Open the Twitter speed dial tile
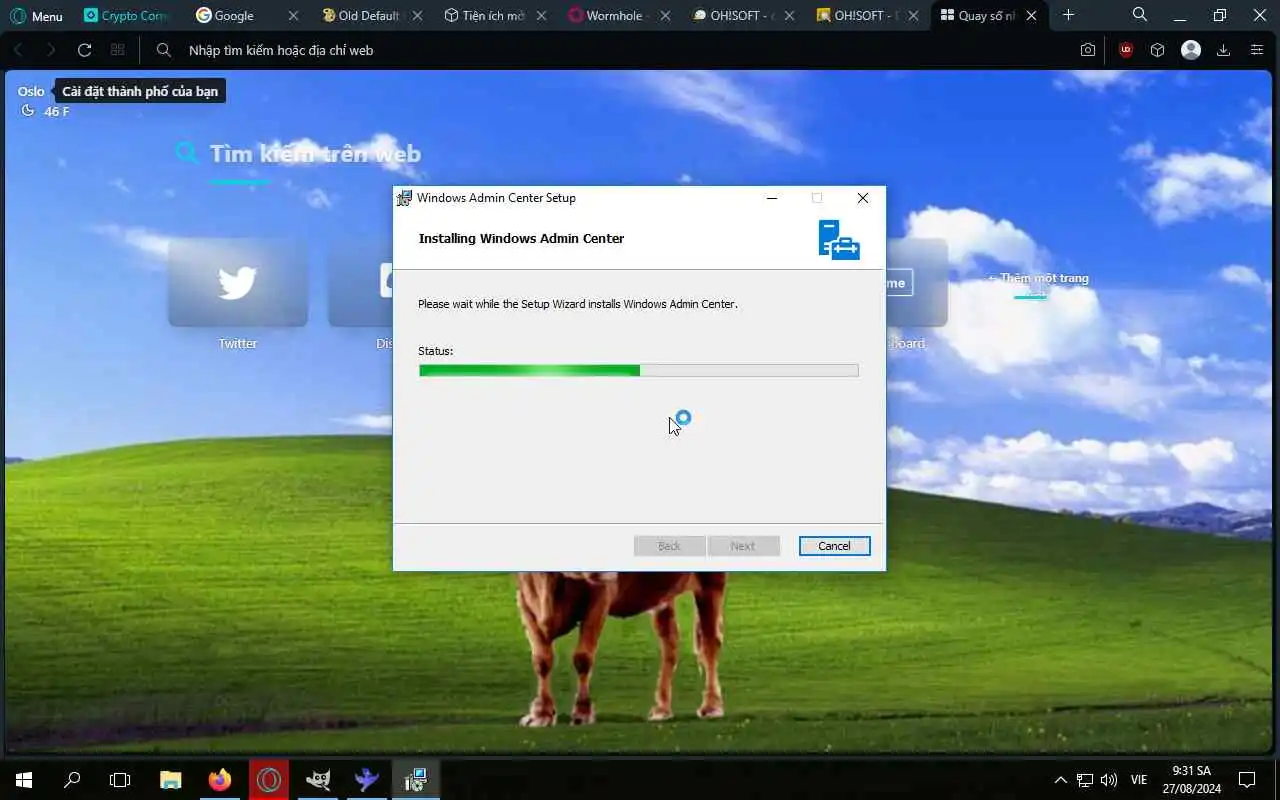The image size is (1280, 800). (x=238, y=282)
